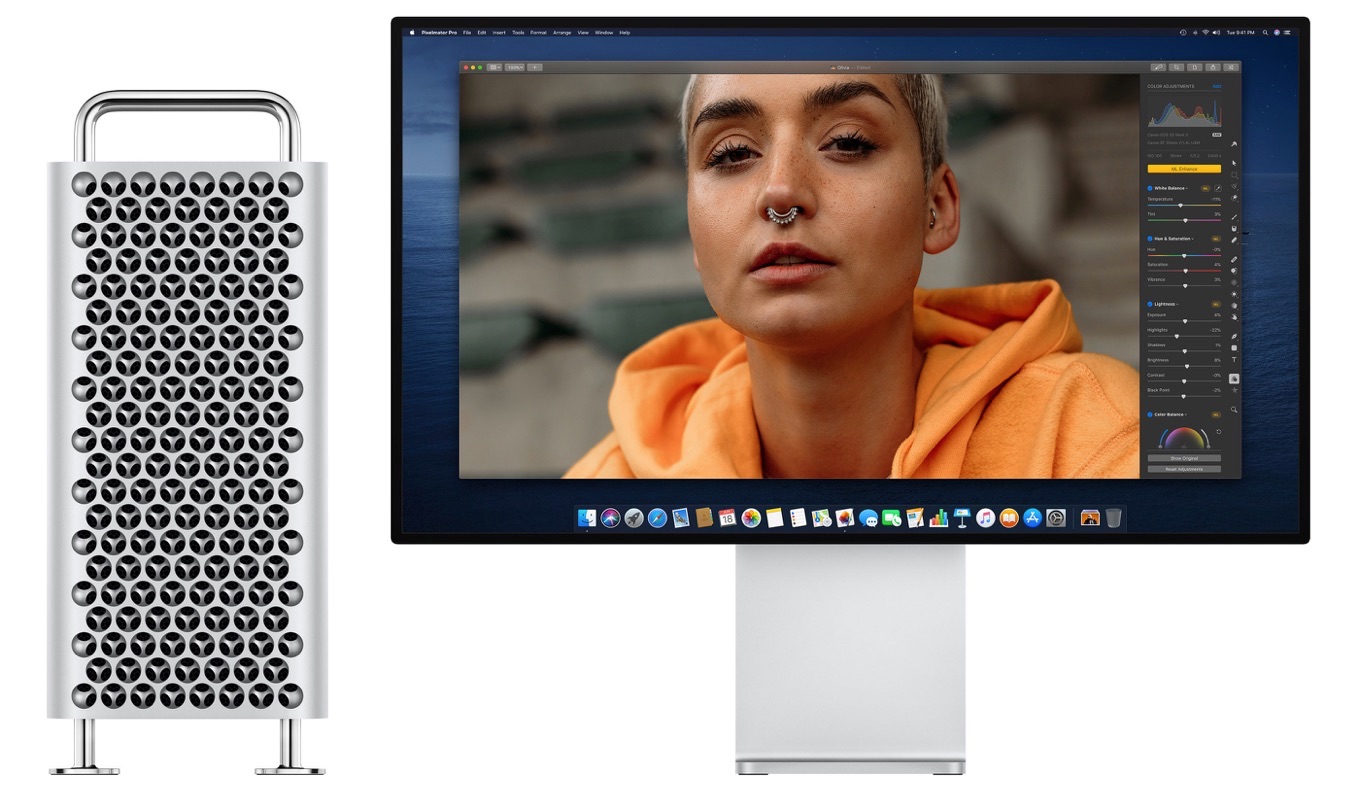Toggle ML button for White Balance
Image resolution: width=1360 pixels, height=796 pixels.
coord(1206,188)
